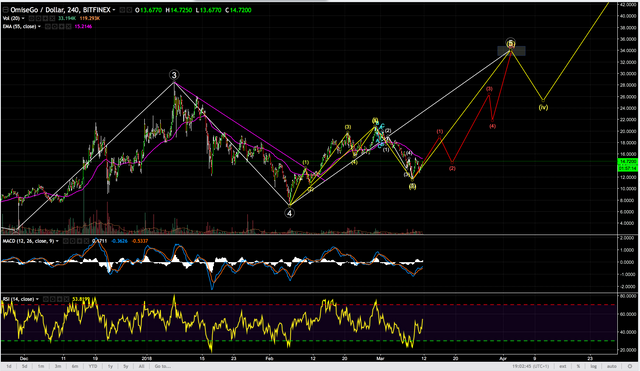Click the 19:02:45 (UTC+1) timezone clock
640x371 pixels.
[x=531, y=367]
